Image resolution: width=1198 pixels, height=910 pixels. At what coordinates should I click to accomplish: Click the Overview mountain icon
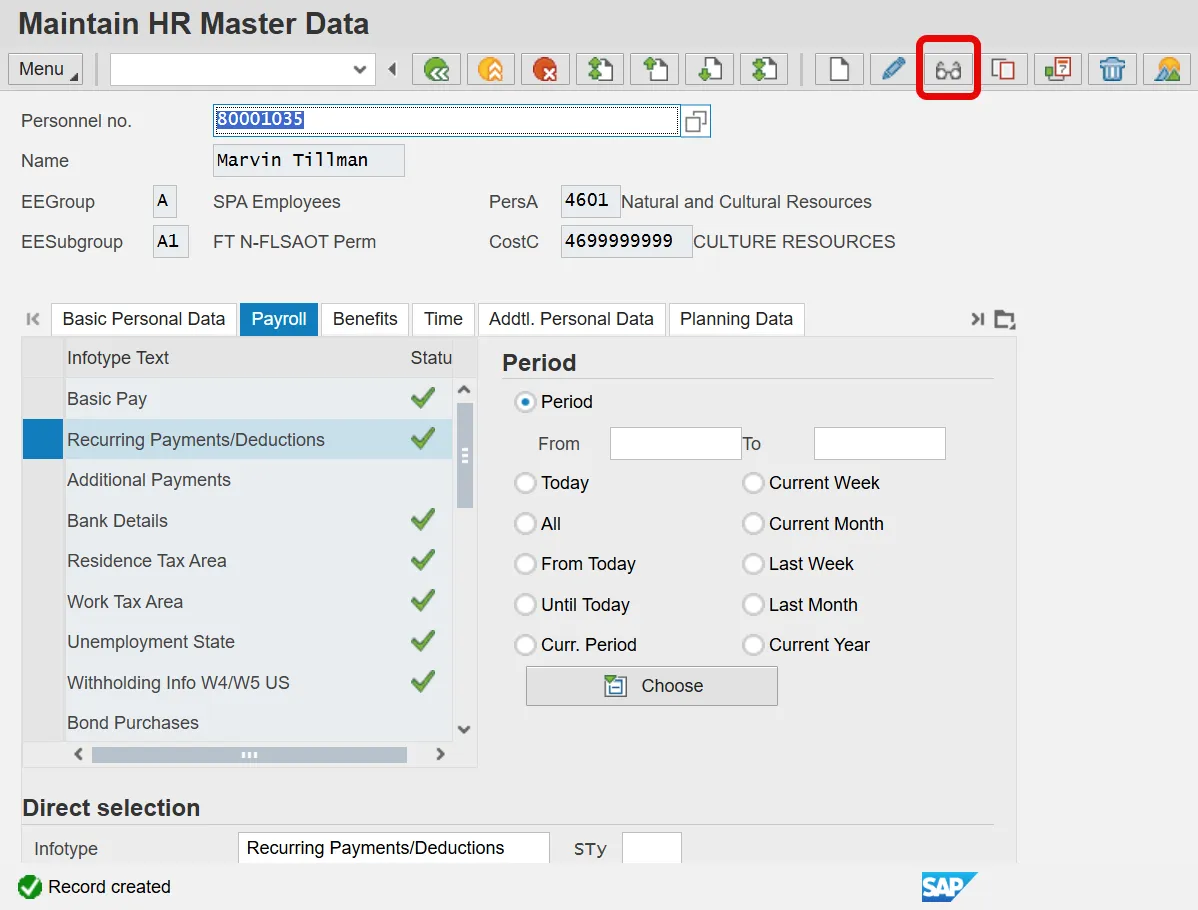pos(1166,69)
